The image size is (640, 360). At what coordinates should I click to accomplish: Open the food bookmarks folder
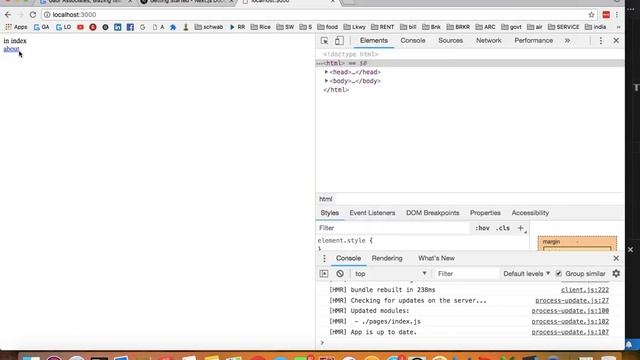[327, 27]
